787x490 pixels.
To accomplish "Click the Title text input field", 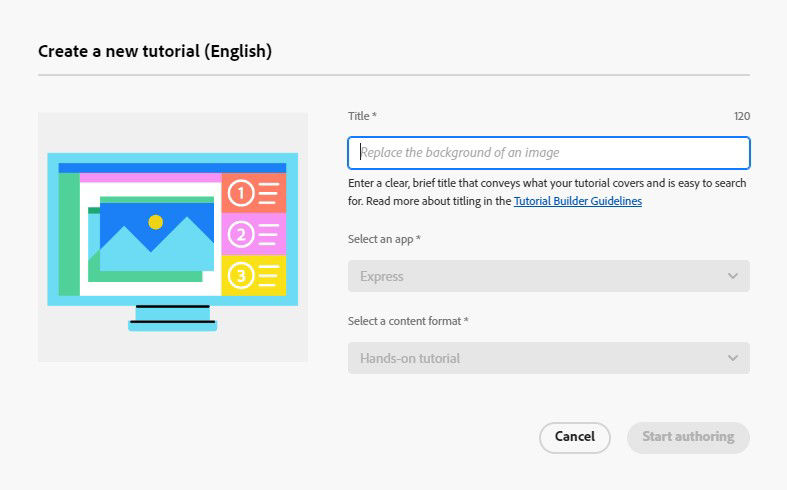I will (x=548, y=153).
